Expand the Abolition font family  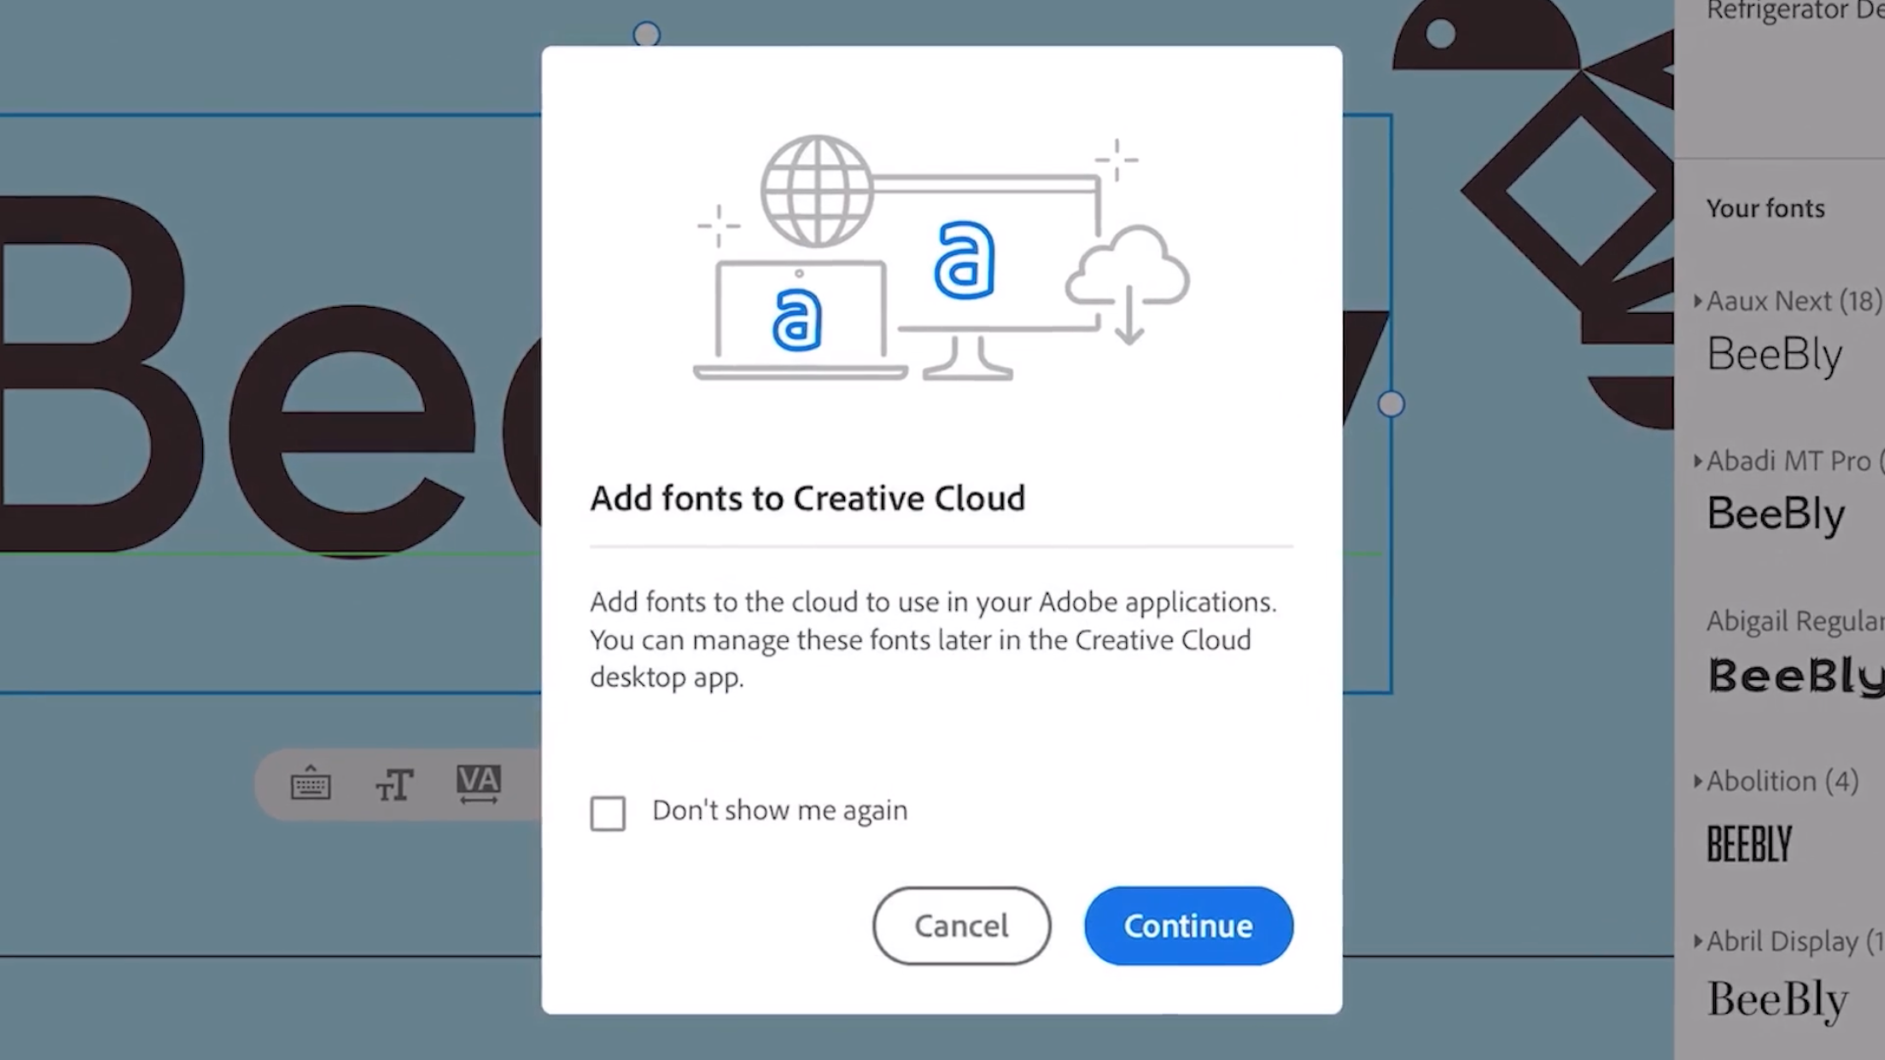coord(1698,781)
